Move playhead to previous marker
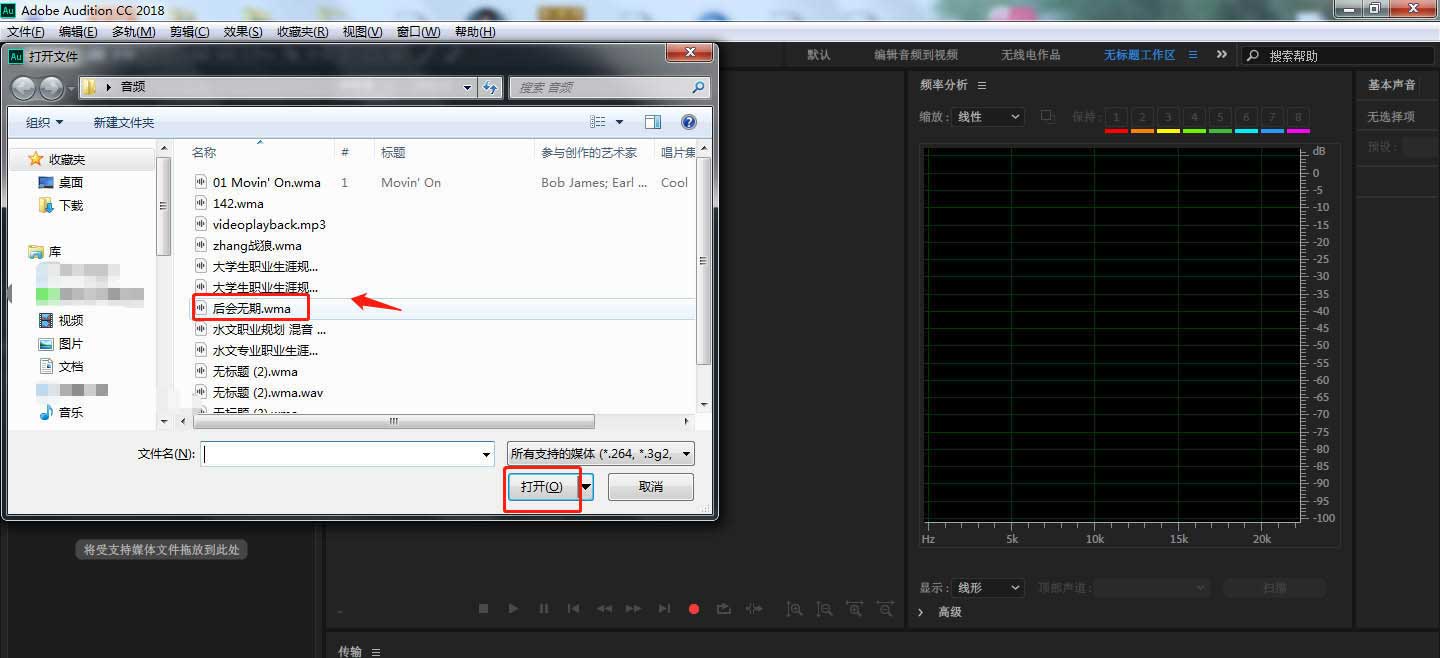This screenshot has width=1440, height=658. click(x=573, y=608)
